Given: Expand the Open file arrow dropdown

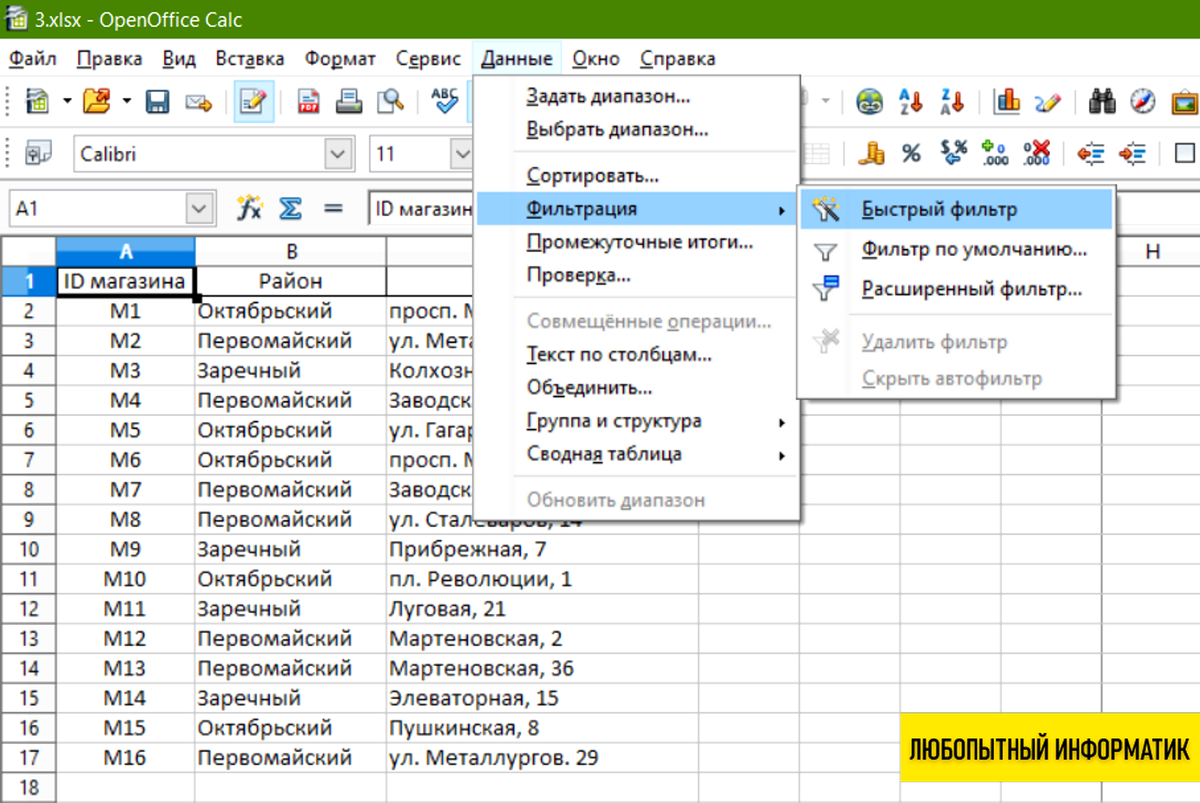Looking at the screenshot, I should [127, 101].
